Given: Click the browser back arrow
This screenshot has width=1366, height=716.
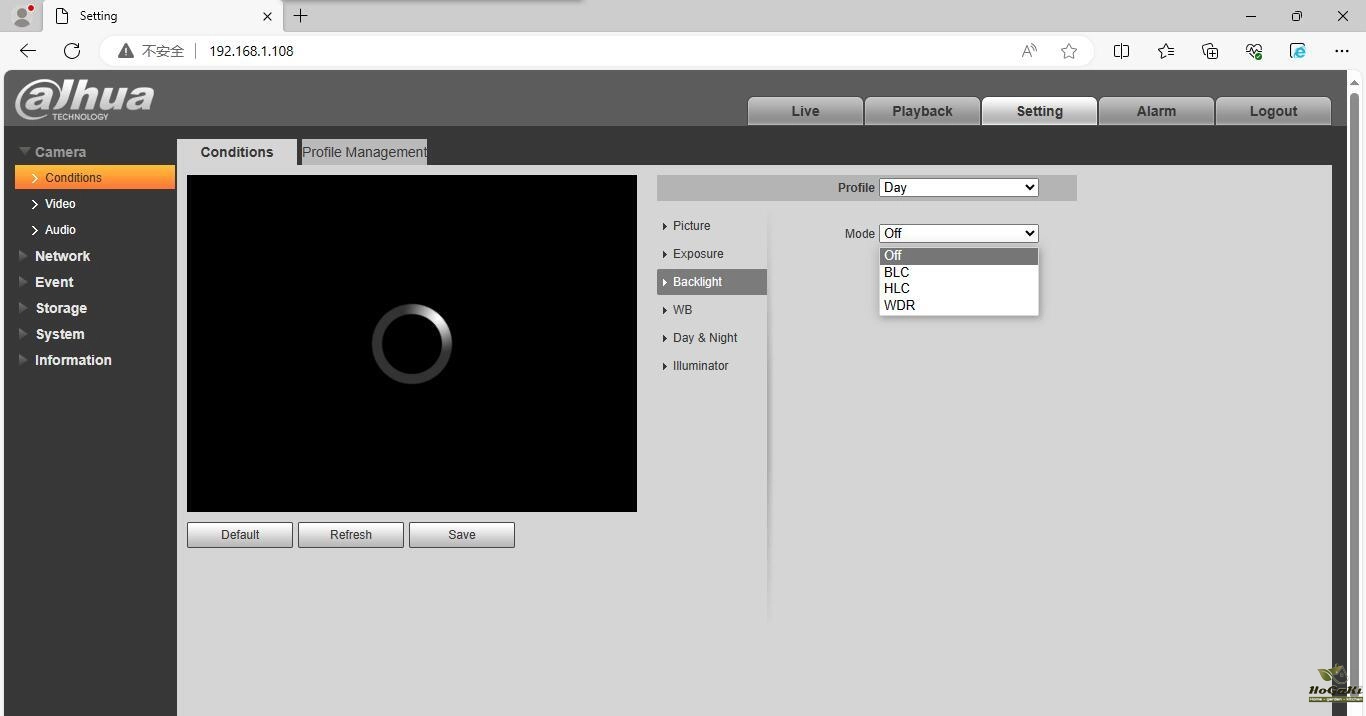Looking at the screenshot, I should pyautogui.click(x=28, y=51).
